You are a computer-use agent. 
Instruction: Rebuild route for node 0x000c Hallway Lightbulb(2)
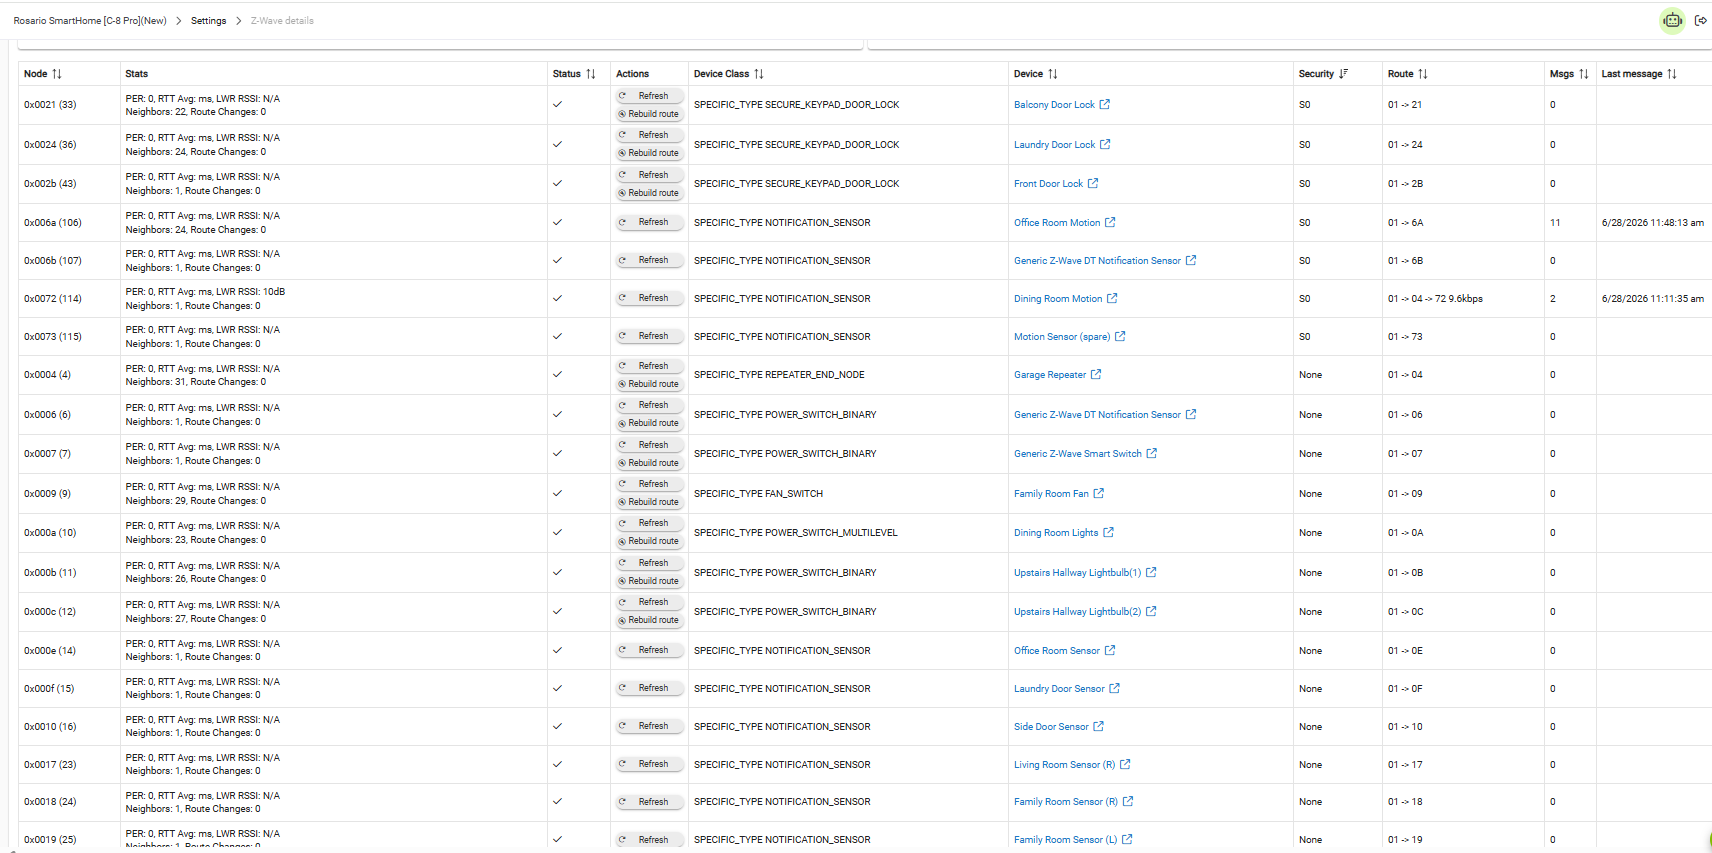pos(650,620)
